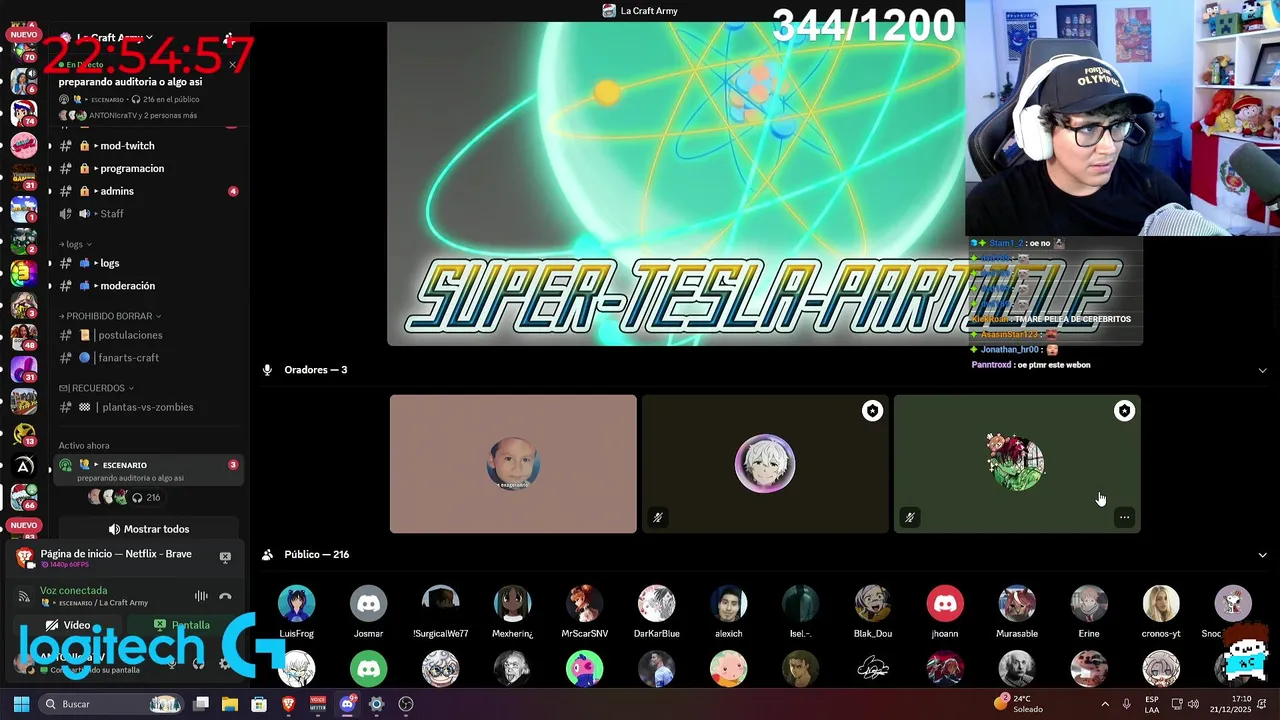Stop streaming Netflix Brave window

(x=225, y=557)
